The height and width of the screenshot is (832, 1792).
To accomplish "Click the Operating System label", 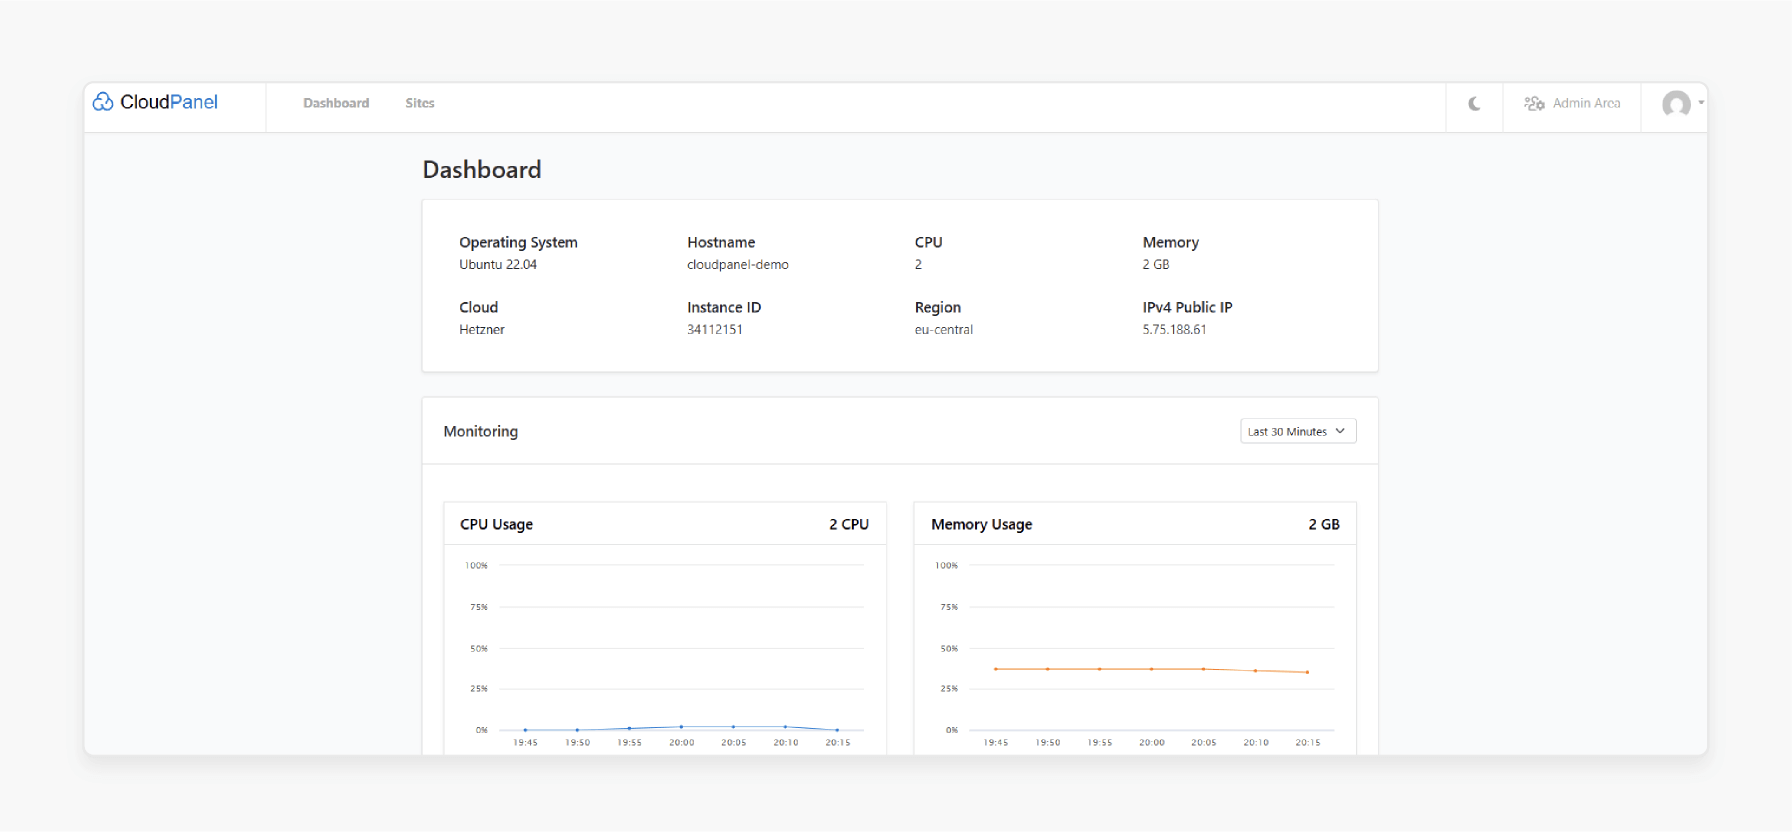I will coord(518,243).
